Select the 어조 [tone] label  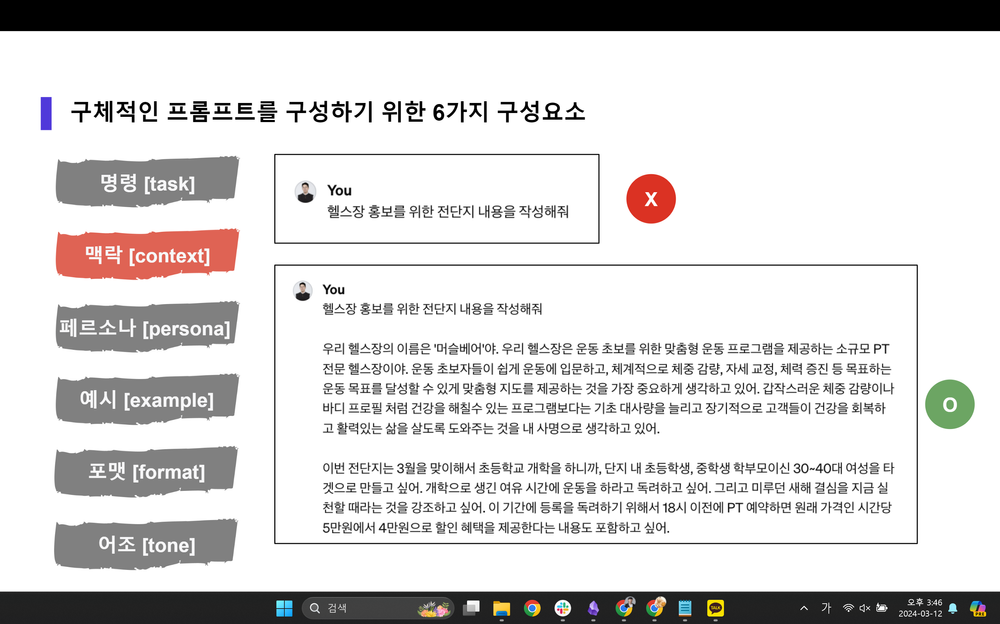pyautogui.click(x=147, y=545)
